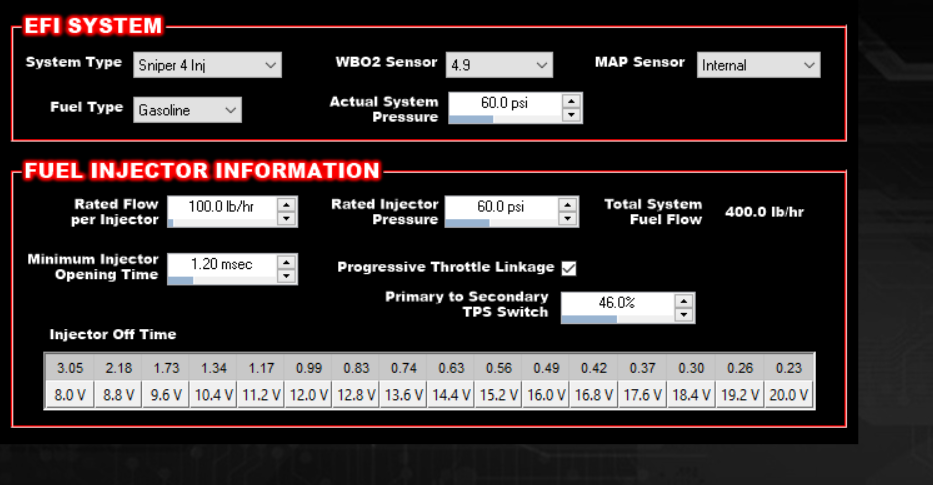Screen dimensions: 933x485
Task: Increase Primary to Secondary TPS Switch
Action: (684, 300)
